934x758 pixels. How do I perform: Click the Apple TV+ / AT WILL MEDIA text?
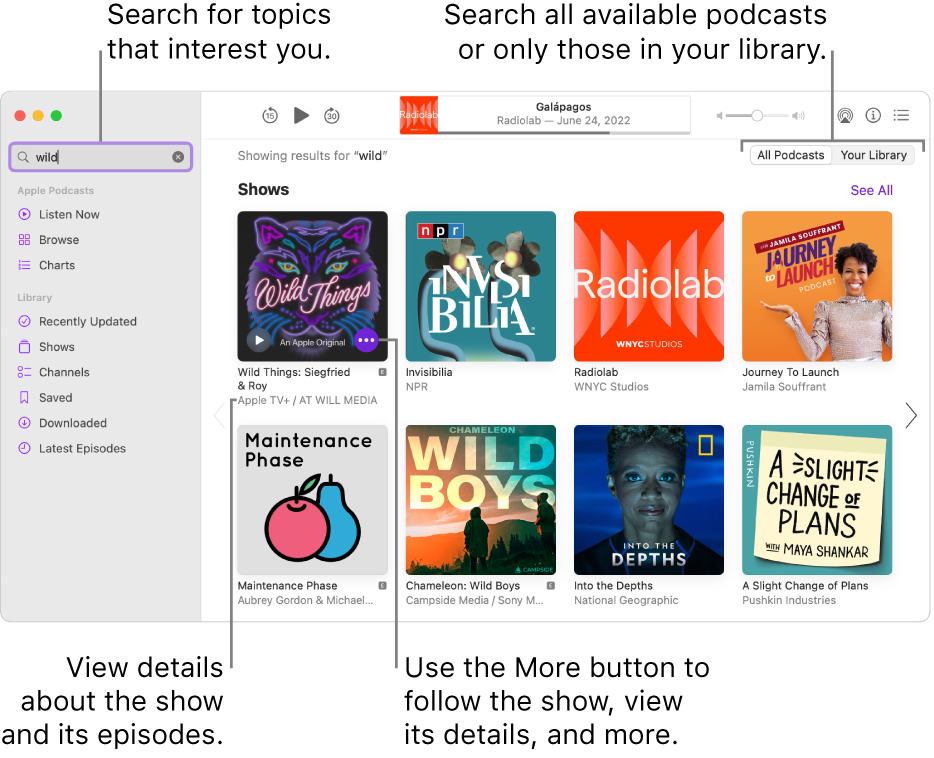point(307,401)
